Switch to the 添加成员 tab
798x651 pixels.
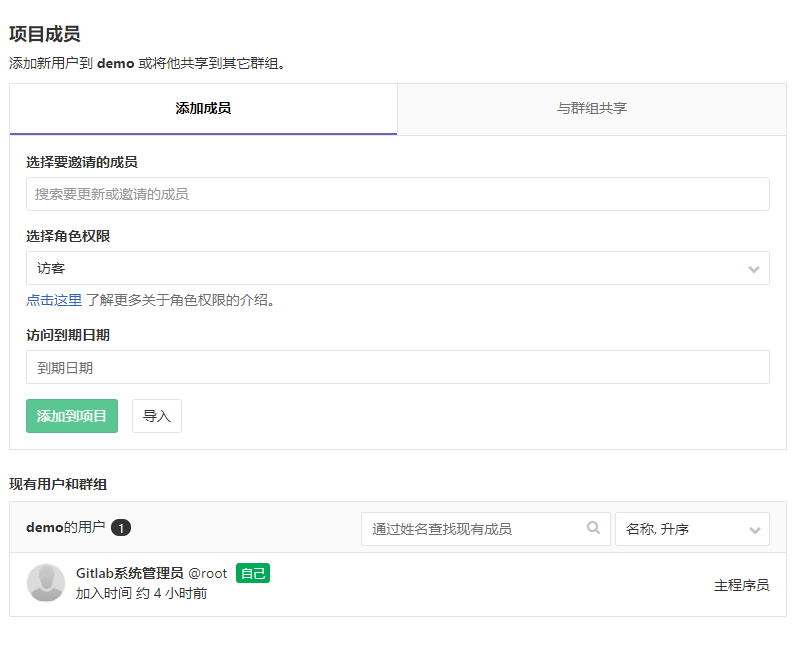tap(203, 109)
